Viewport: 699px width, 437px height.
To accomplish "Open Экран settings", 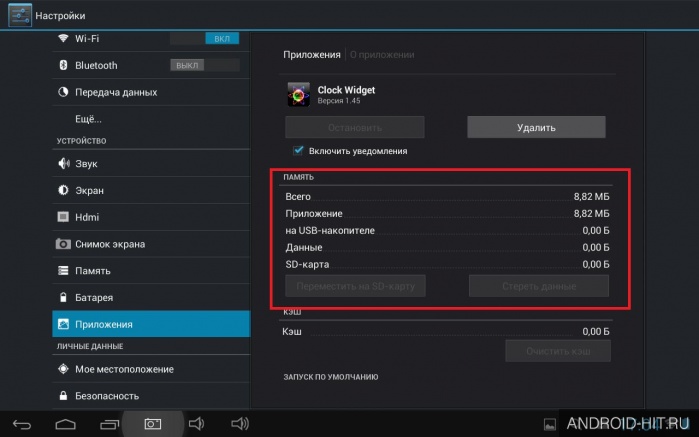I will point(151,190).
